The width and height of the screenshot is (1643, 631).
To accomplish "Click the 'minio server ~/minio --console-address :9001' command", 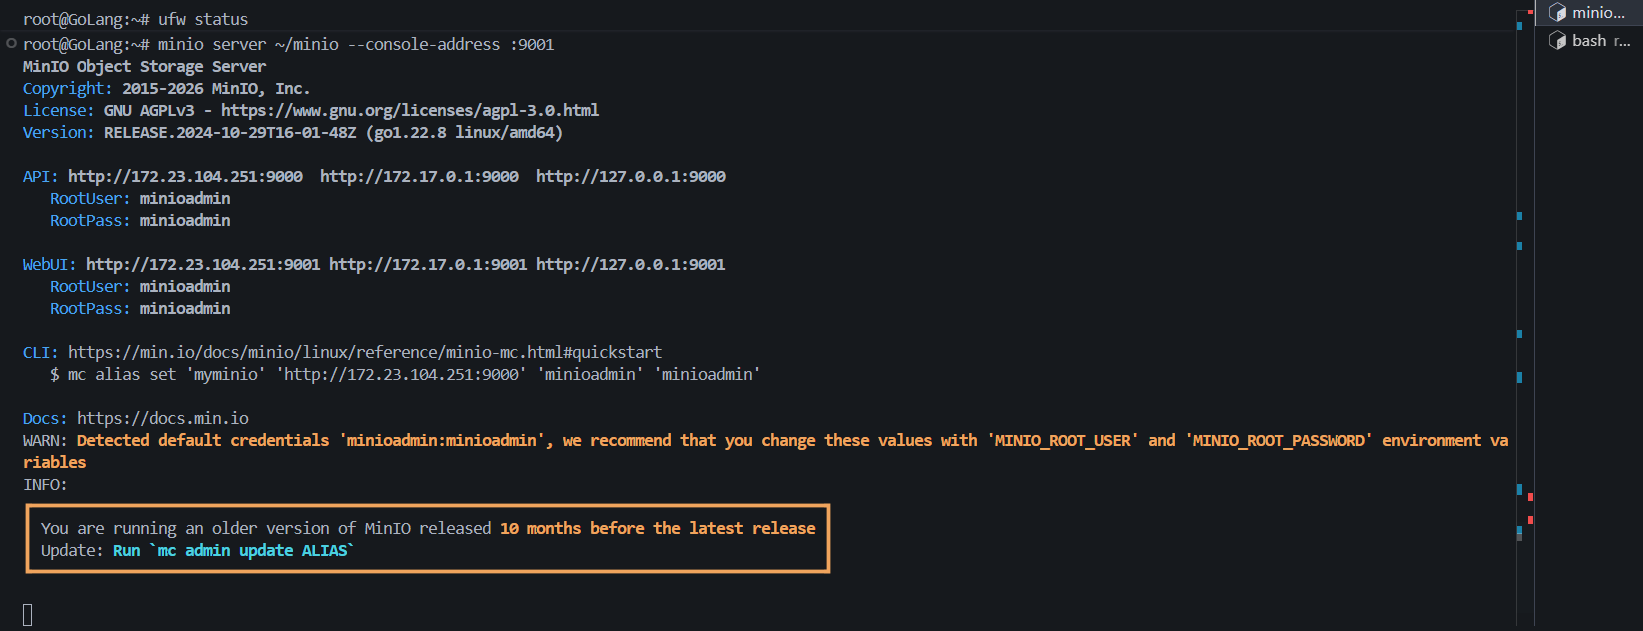I will (x=356, y=45).
